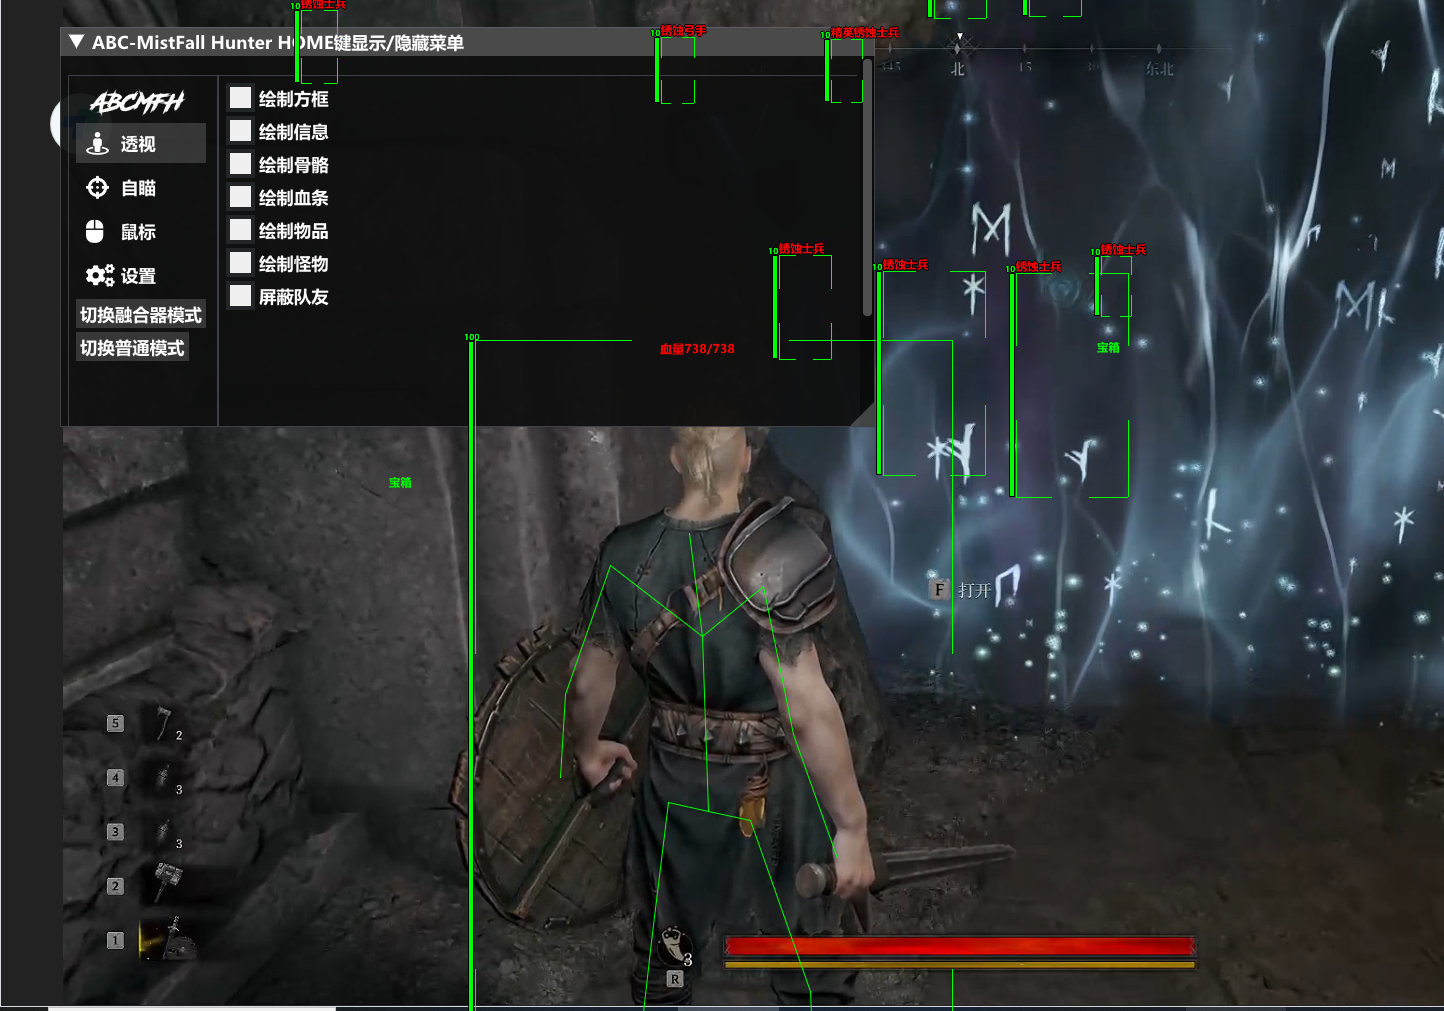Click the 鼠标 mouse icon
This screenshot has width=1444, height=1011.
click(x=95, y=232)
